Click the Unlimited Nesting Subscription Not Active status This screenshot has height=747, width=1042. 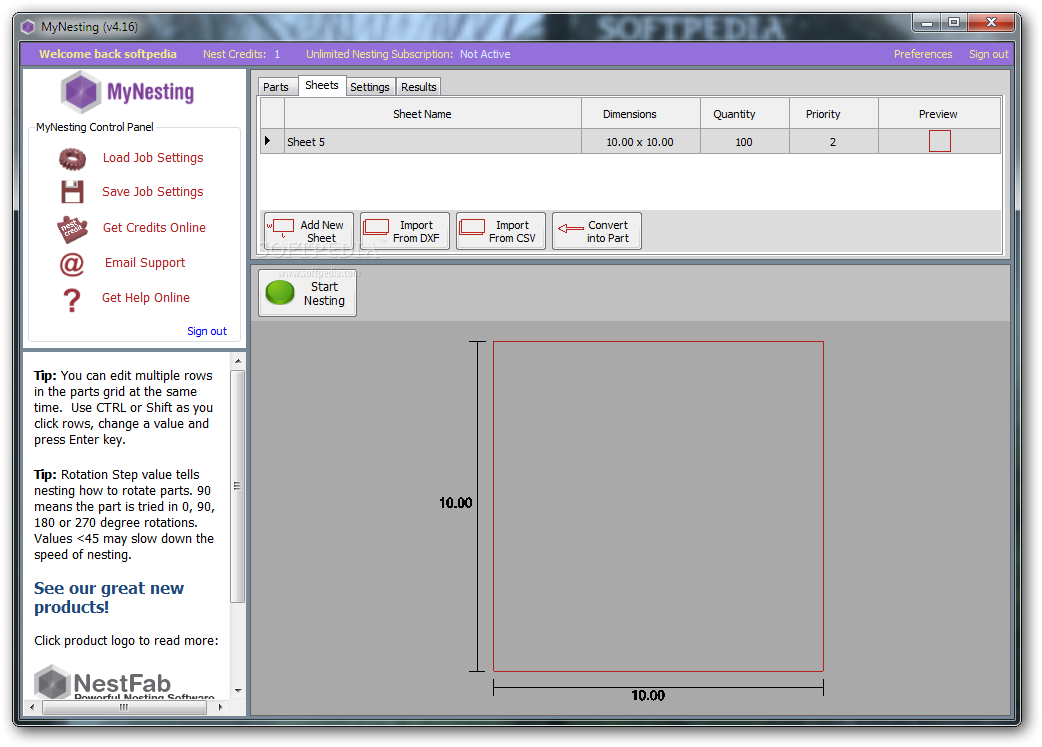click(x=408, y=54)
